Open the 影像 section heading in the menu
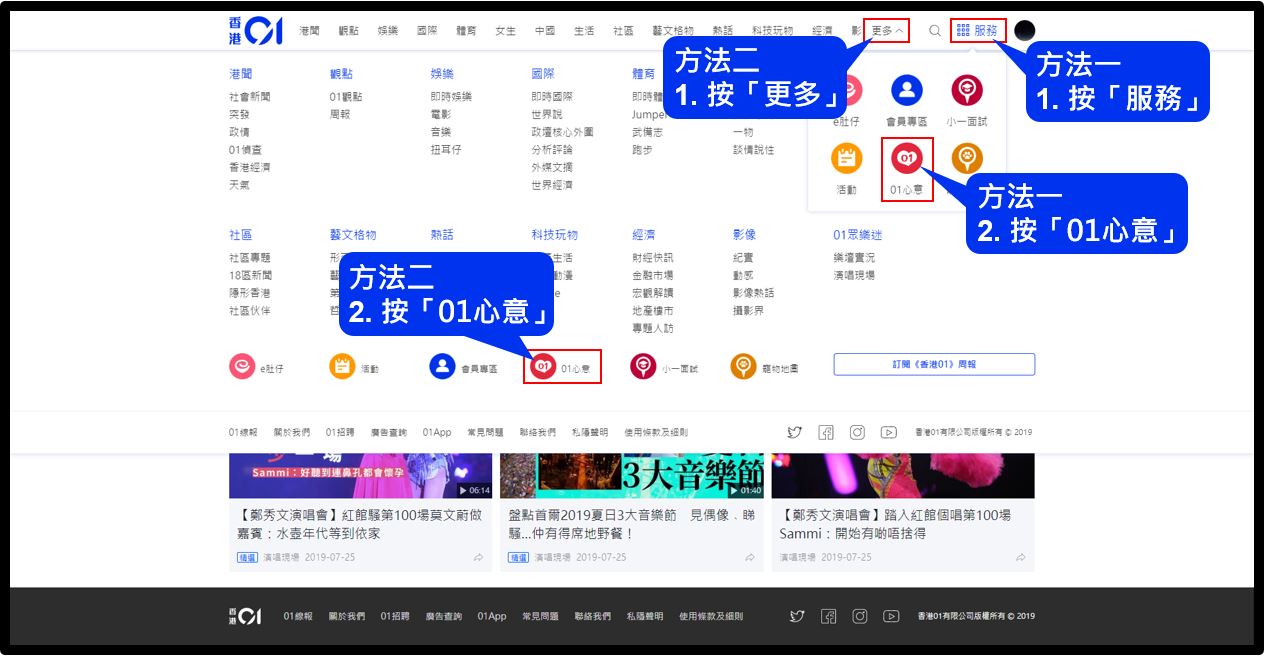This screenshot has height=657, width=1266. pyautogui.click(x=744, y=235)
